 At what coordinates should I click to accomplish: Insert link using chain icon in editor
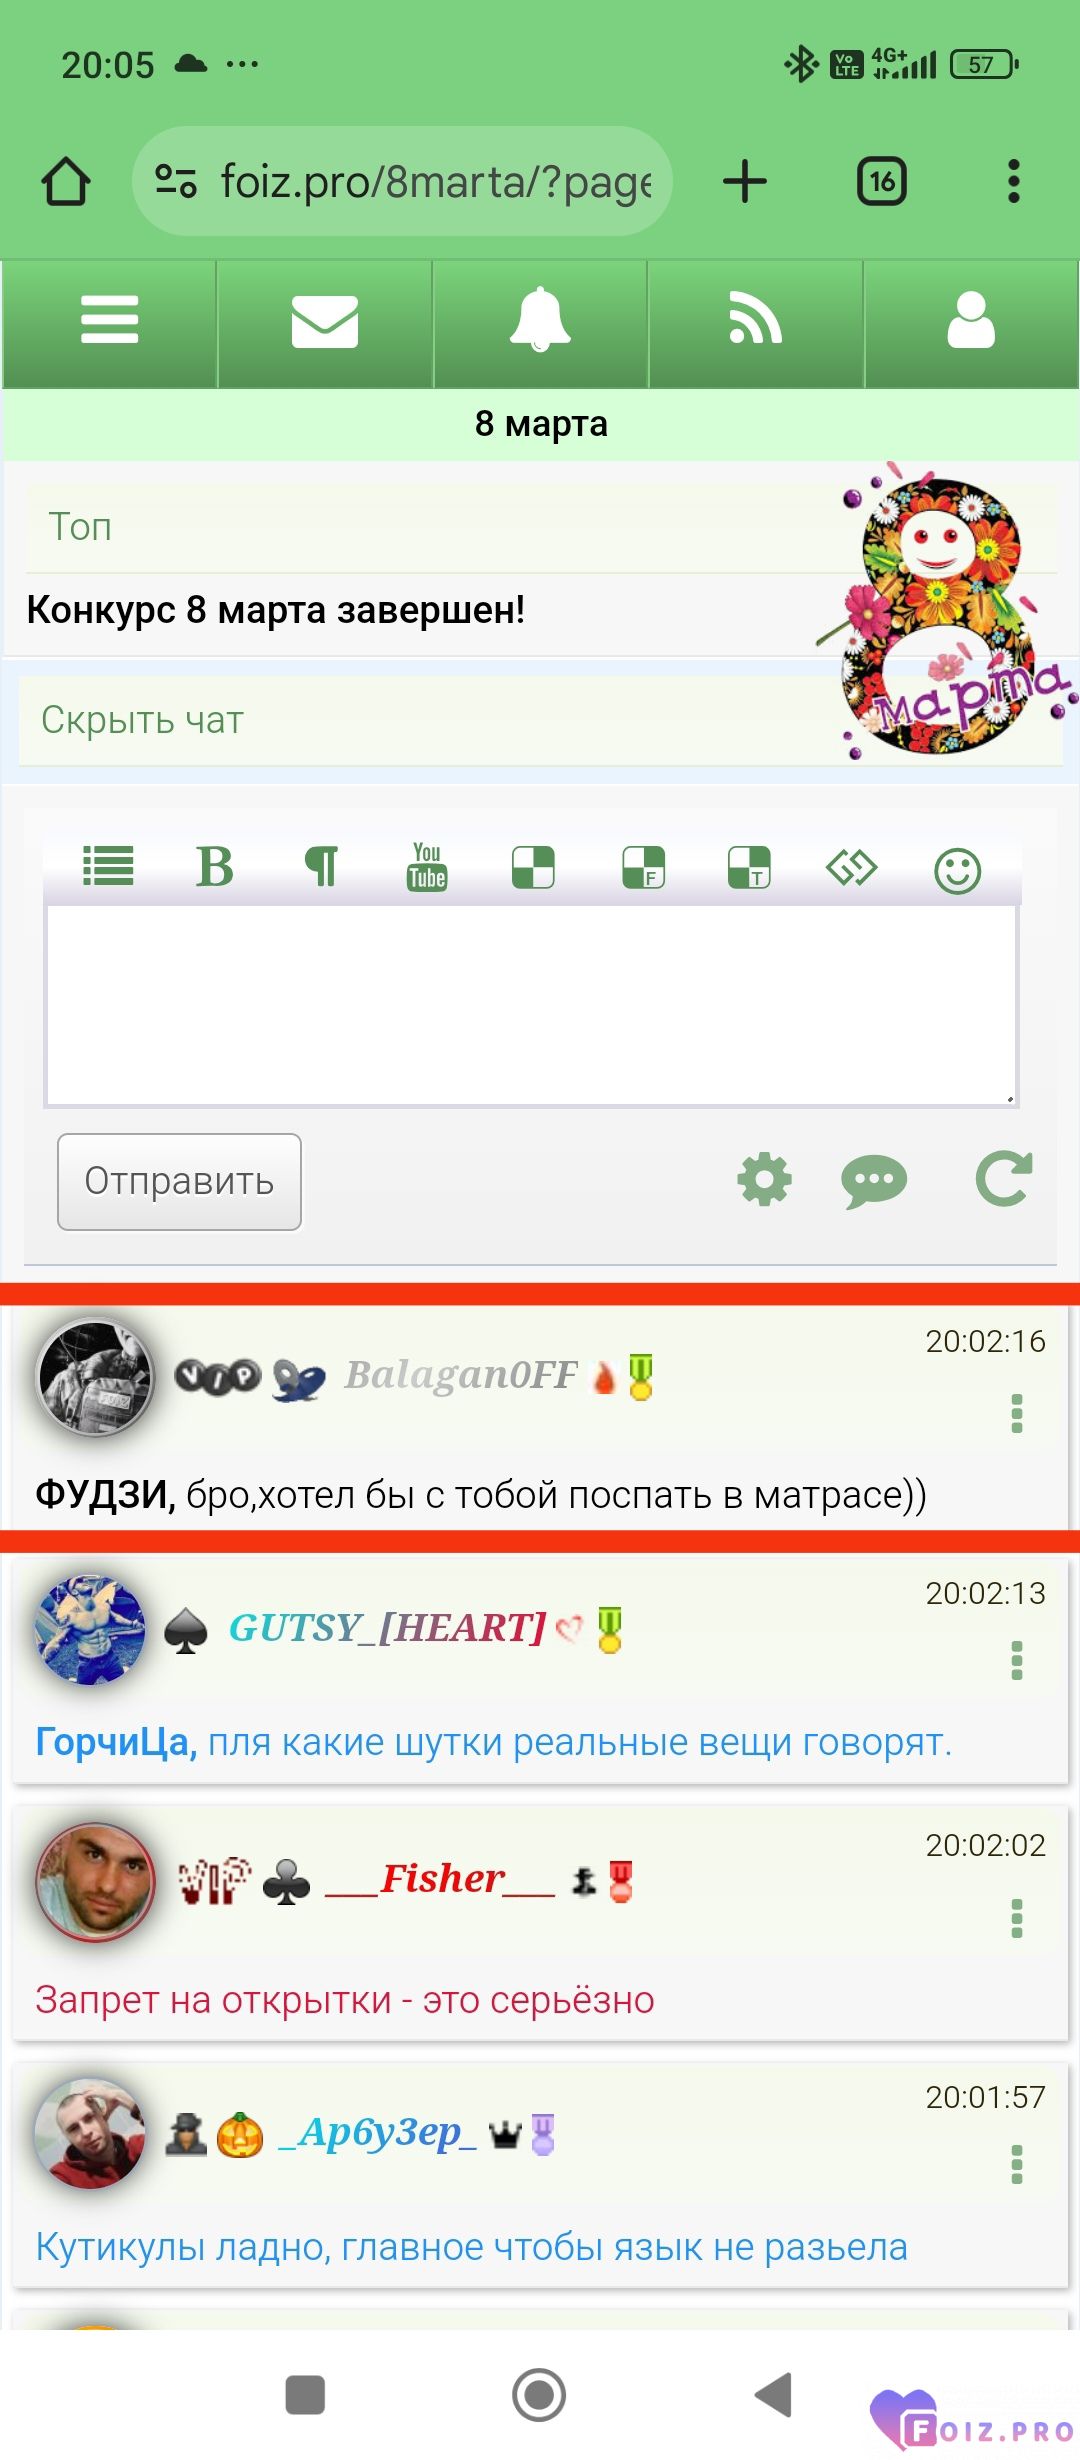pyautogui.click(x=851, y=867)
